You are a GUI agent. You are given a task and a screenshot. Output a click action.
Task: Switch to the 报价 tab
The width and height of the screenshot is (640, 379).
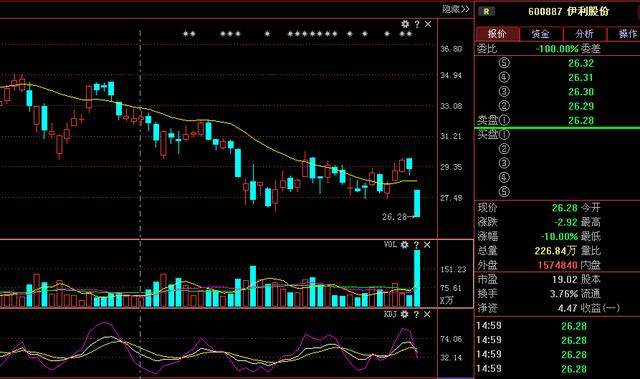click(x=497, y=34)
